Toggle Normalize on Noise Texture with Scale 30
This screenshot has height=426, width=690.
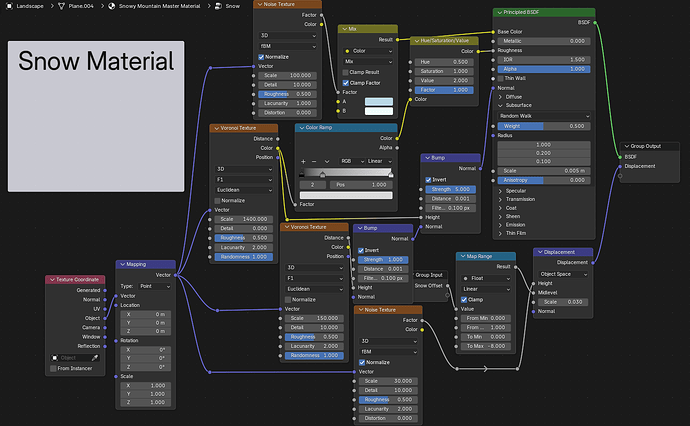[x=362, y=363]
